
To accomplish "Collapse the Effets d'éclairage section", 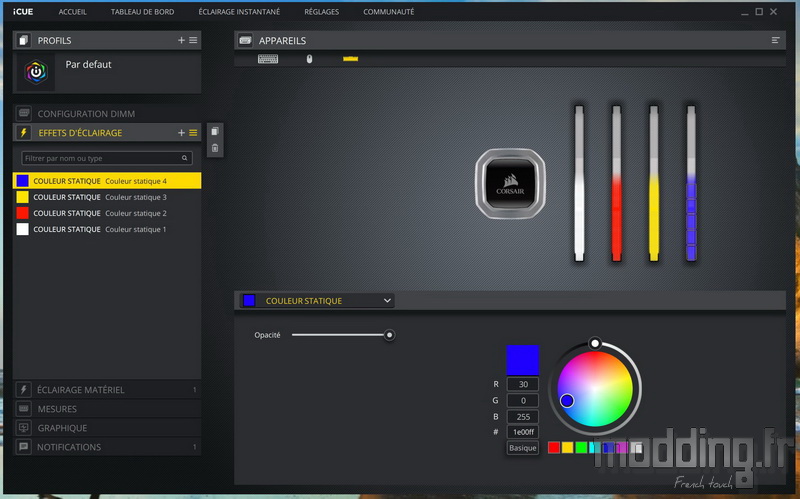I will click(81, 133).
